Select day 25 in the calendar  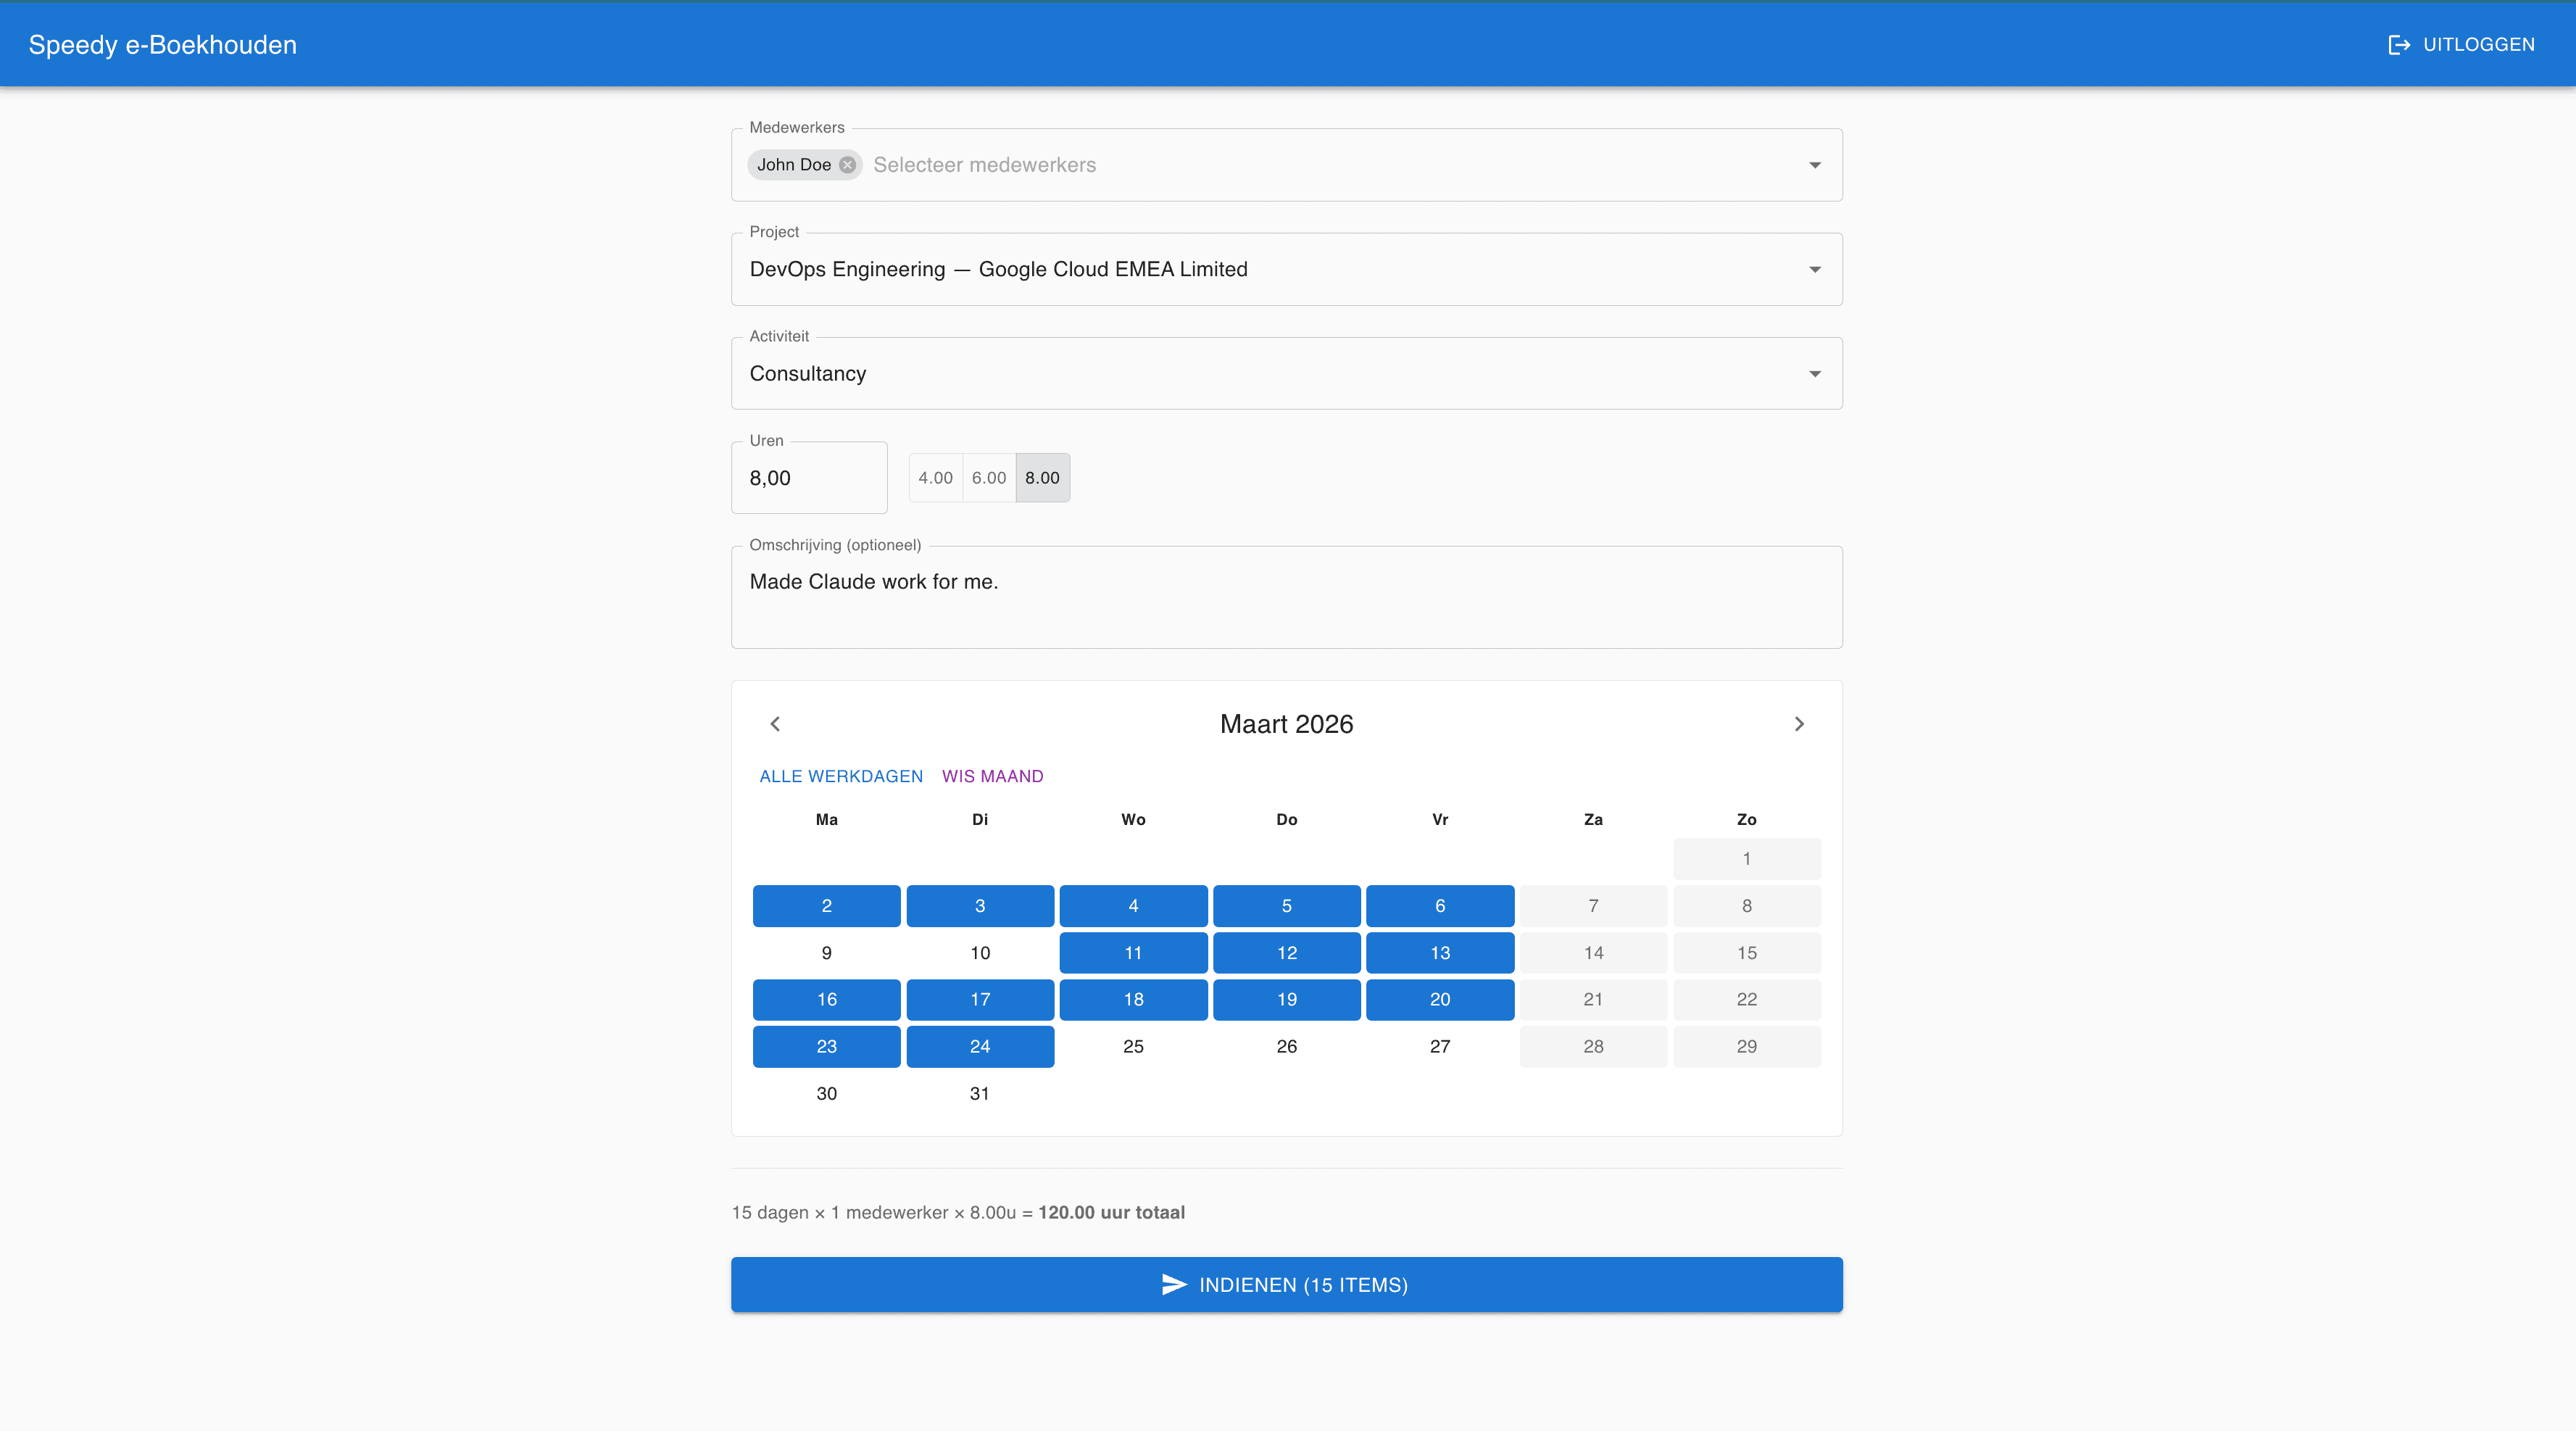tap(1133, 1046)
